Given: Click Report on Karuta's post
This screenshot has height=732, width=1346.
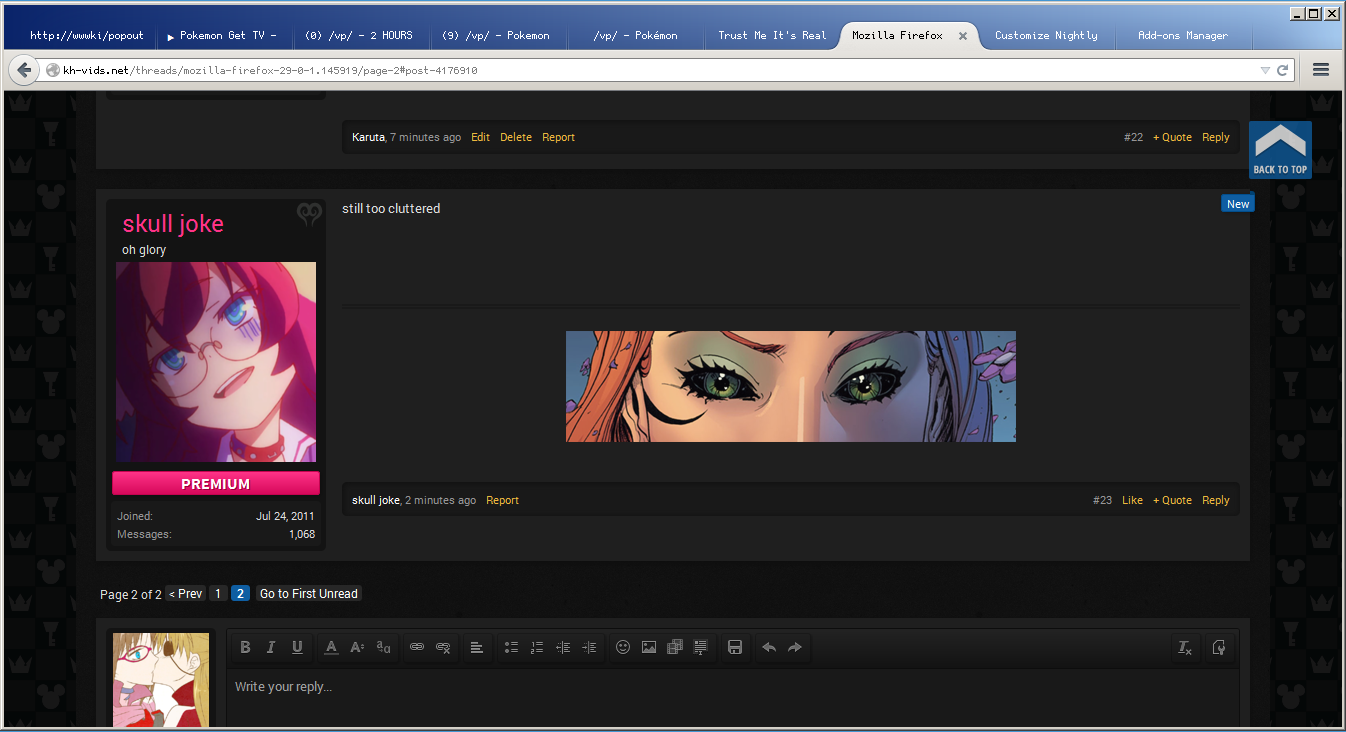Looking at the screenshot, I should click(x=558, y=137).
